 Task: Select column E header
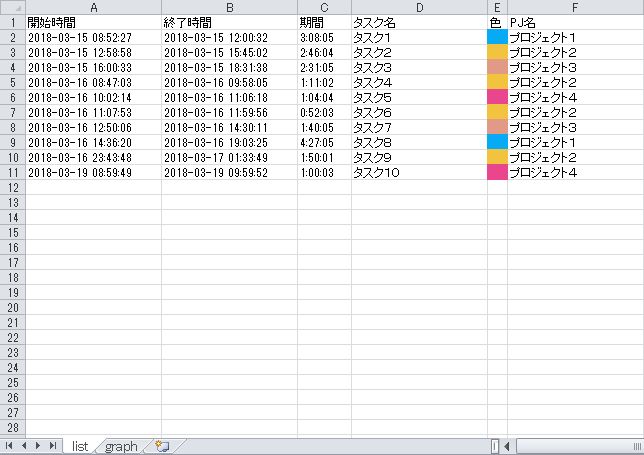pyautogui.click(x=497, y=7)
